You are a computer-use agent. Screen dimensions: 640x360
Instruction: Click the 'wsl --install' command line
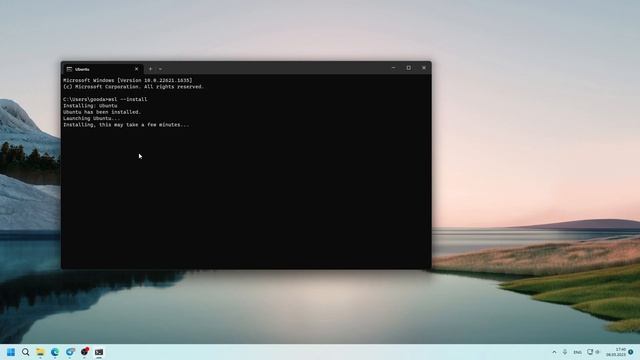click(x=105, y=99)
